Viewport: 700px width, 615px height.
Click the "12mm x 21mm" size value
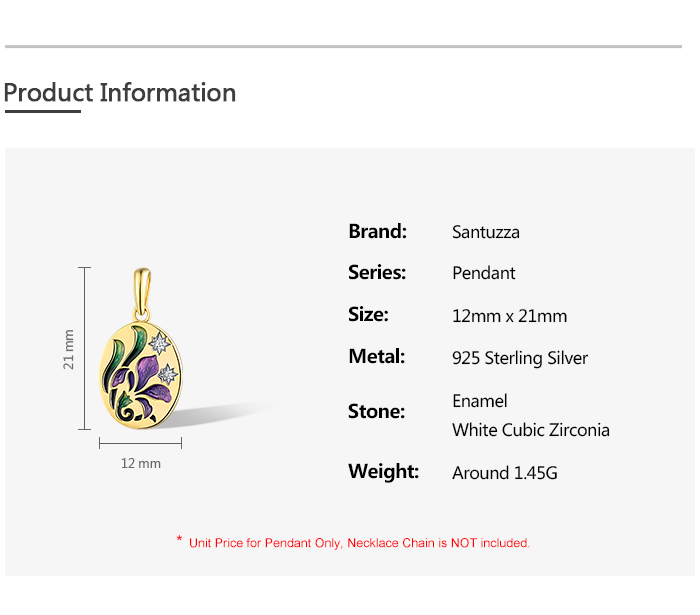[509, 316]
